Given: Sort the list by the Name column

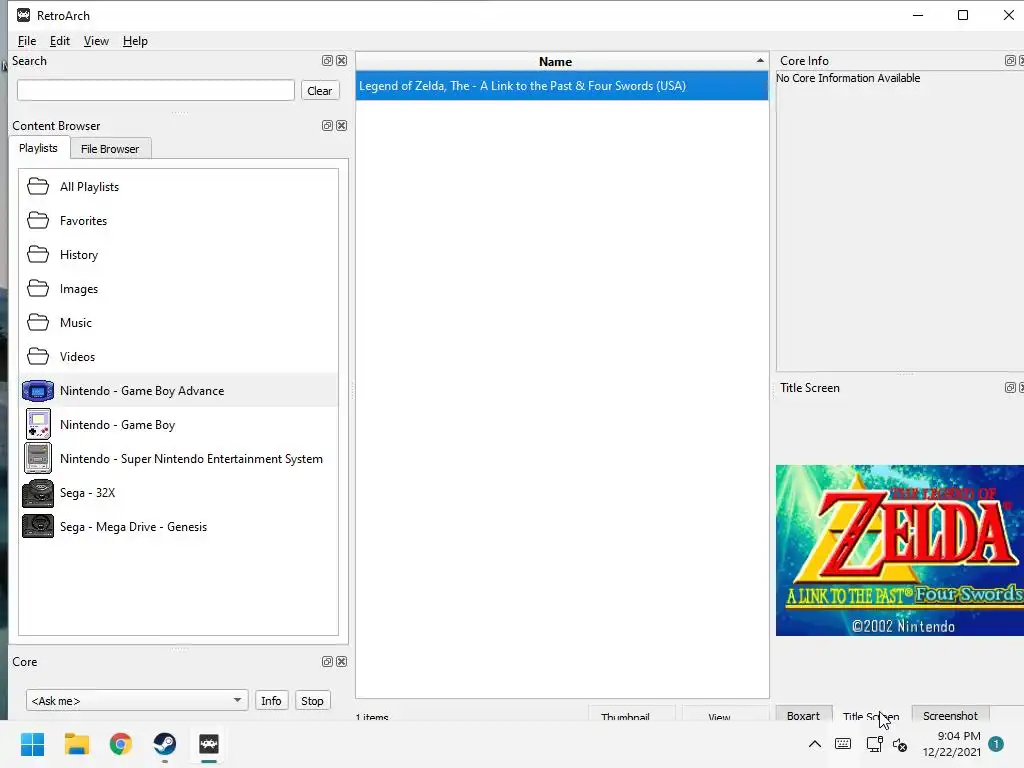Looking at the screenshot, I should (562, 61).
